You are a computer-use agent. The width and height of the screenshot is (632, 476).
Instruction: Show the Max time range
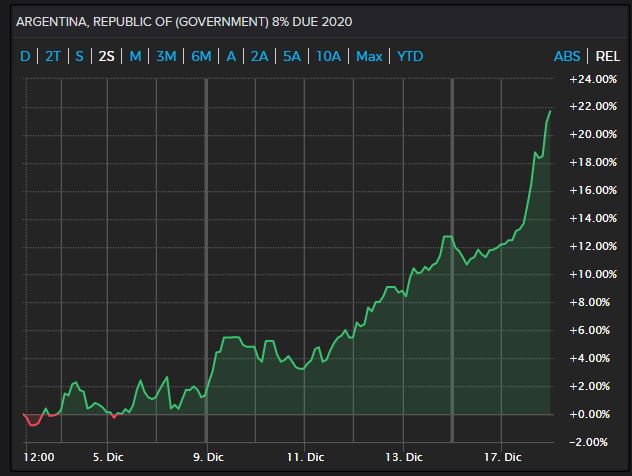369,56
